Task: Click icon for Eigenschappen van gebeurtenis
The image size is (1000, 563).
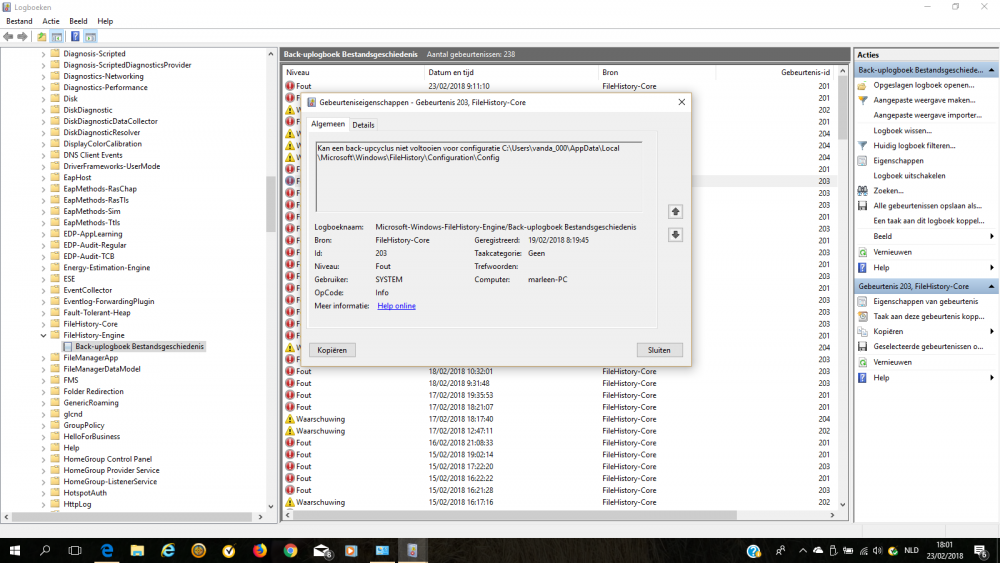Action: [862, 302]
